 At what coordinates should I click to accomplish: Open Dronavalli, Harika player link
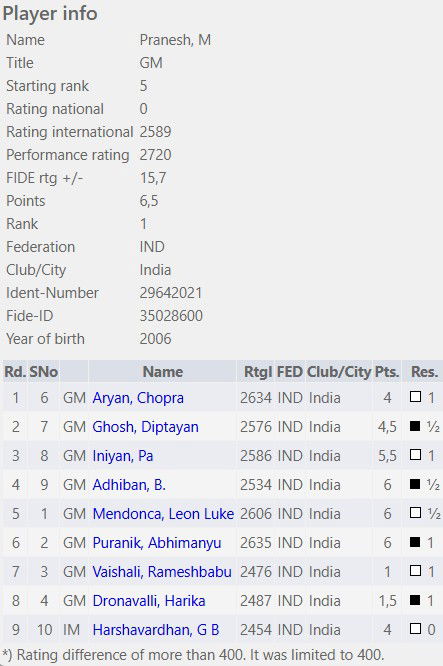(149, 601)
